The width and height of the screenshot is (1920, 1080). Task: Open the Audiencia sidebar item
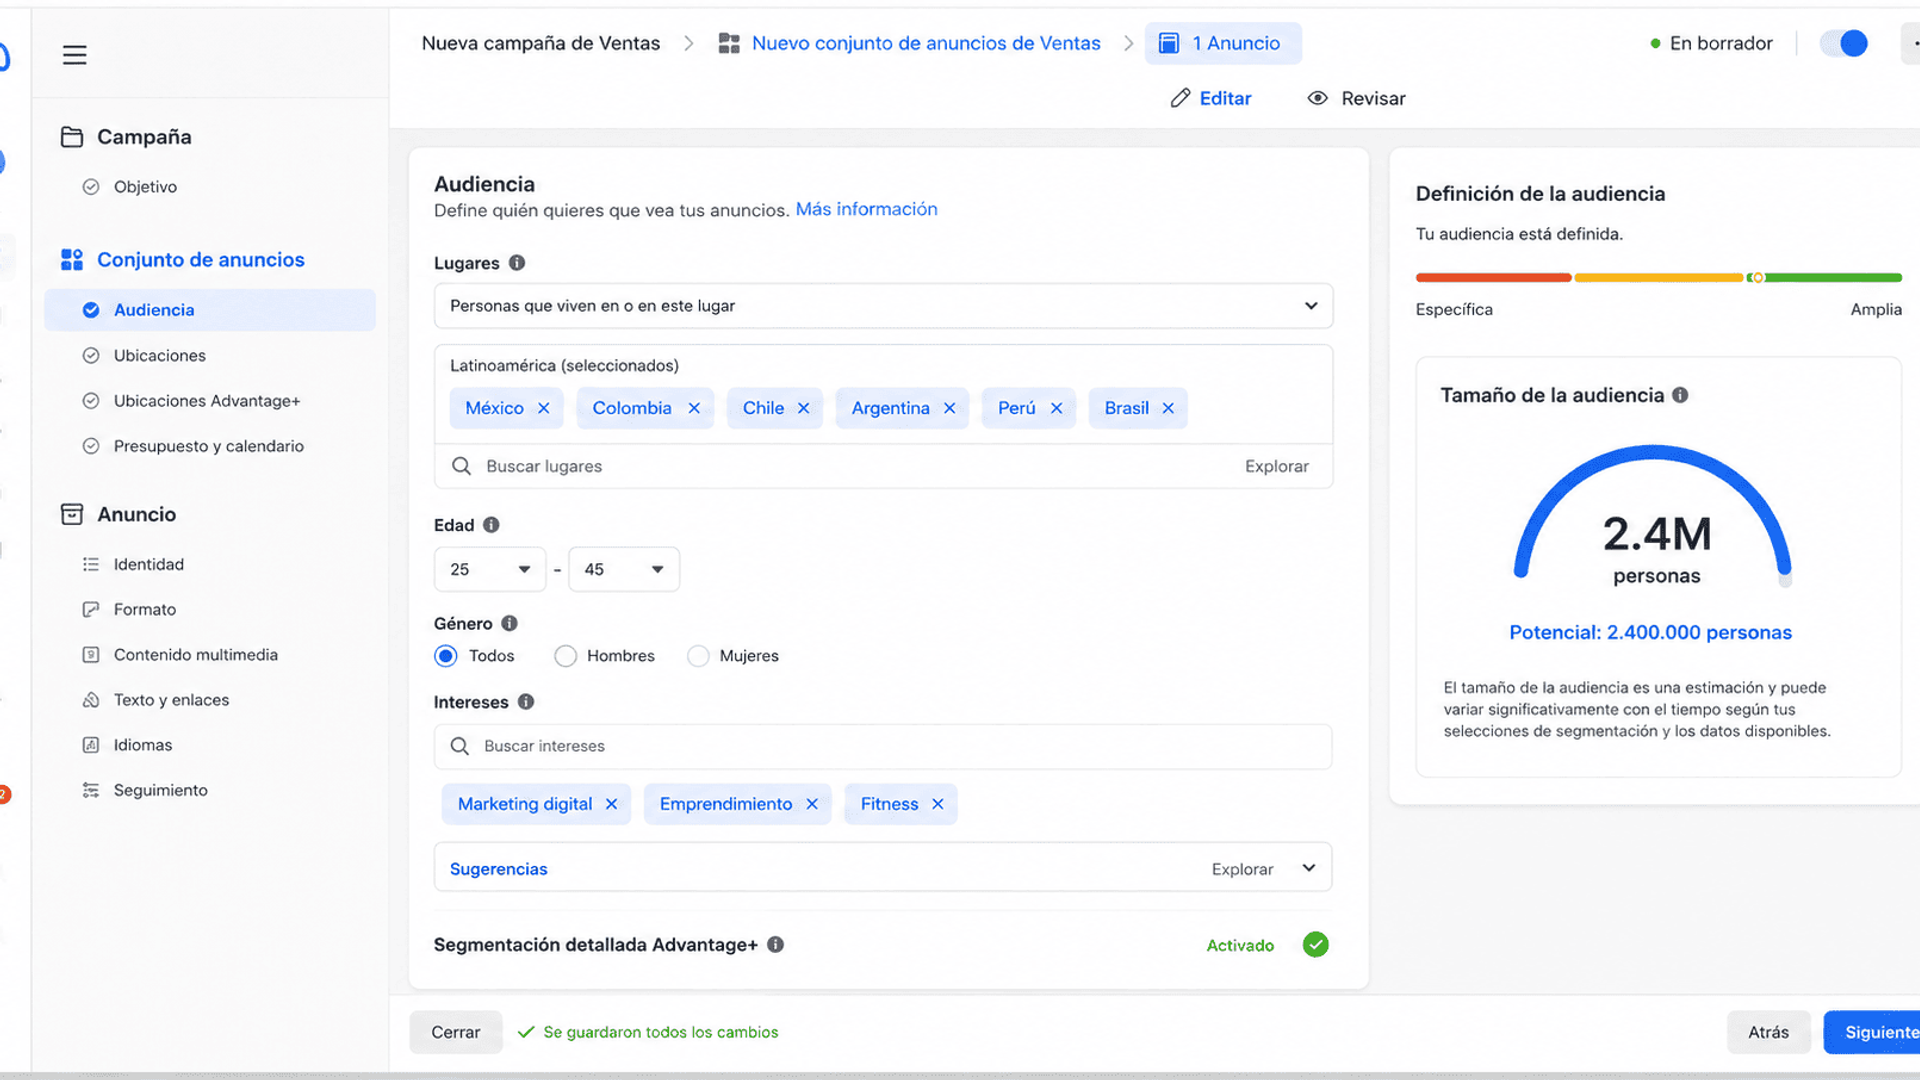coord(210,310)
